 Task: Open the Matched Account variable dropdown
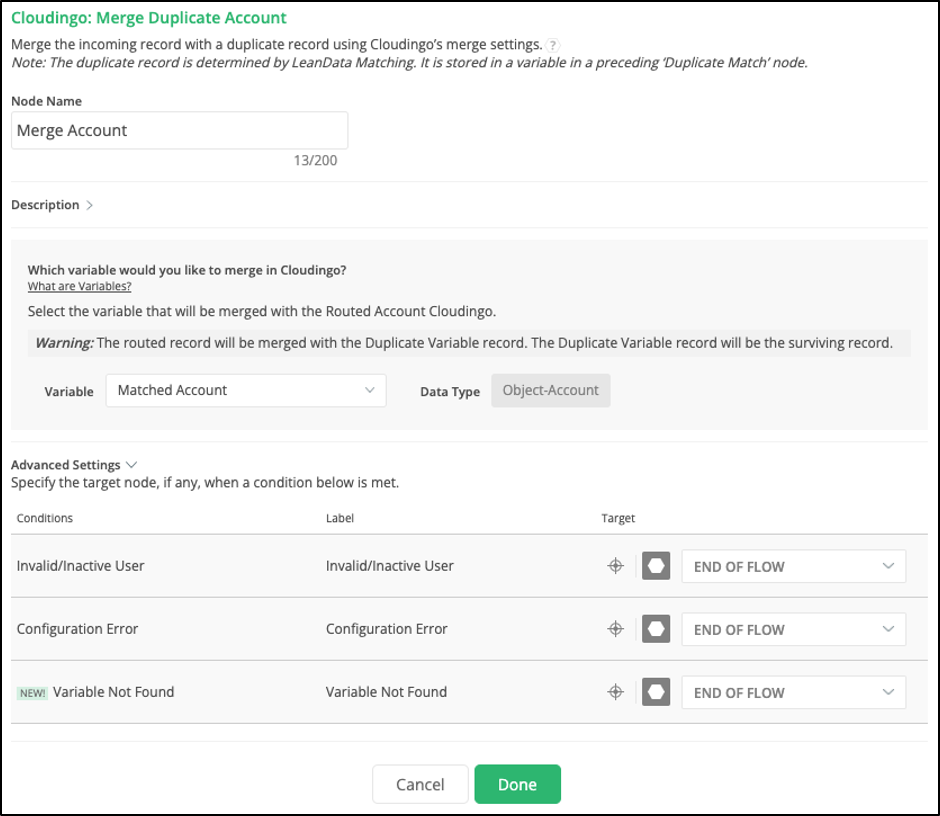246,390
